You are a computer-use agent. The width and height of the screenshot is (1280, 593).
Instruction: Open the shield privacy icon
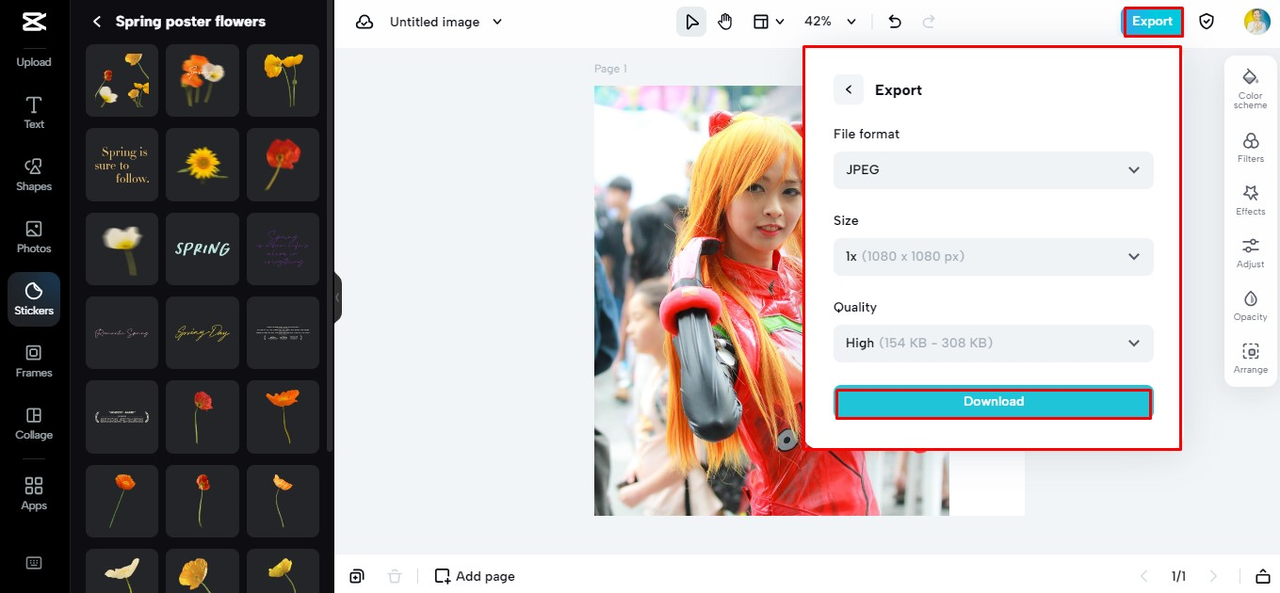pos(1207,21)
